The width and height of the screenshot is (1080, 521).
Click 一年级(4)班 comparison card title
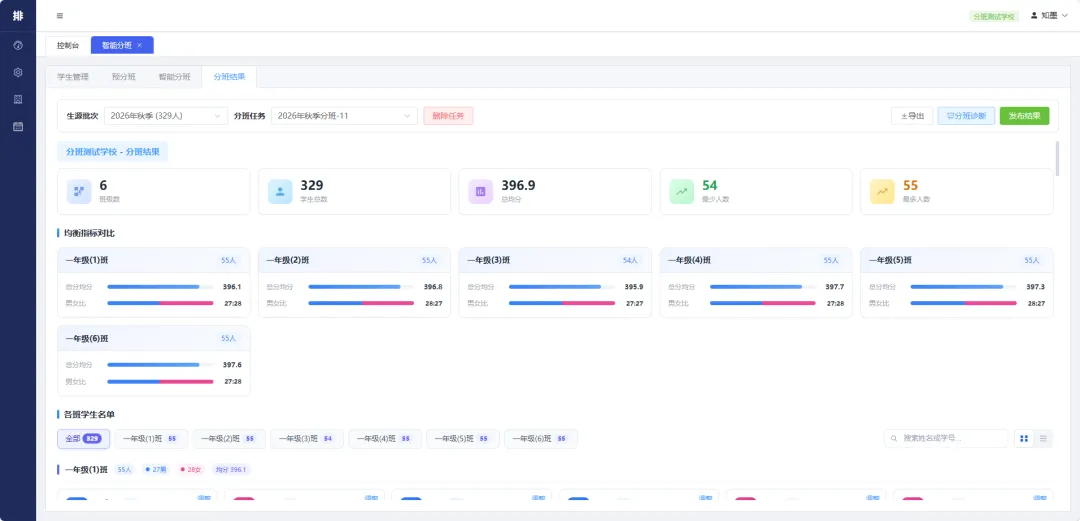coord(689,260)
